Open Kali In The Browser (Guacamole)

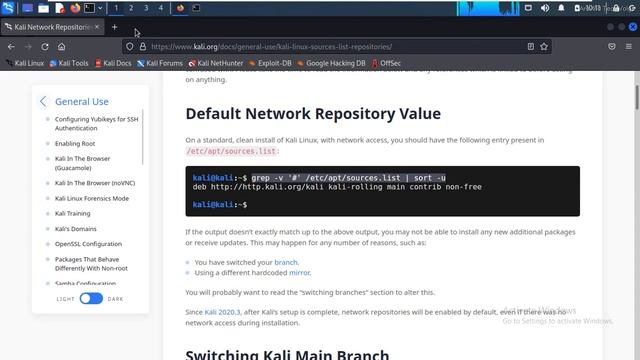pyautogui.click(x=82, y=163)
